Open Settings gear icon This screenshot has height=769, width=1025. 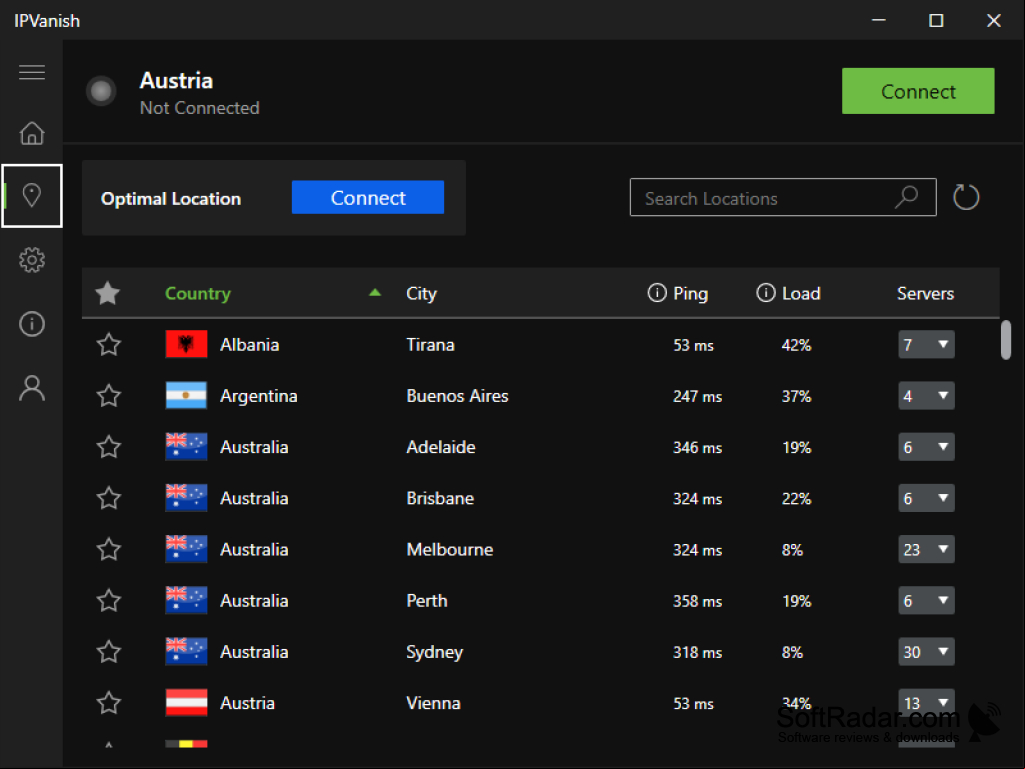point(31,260)
